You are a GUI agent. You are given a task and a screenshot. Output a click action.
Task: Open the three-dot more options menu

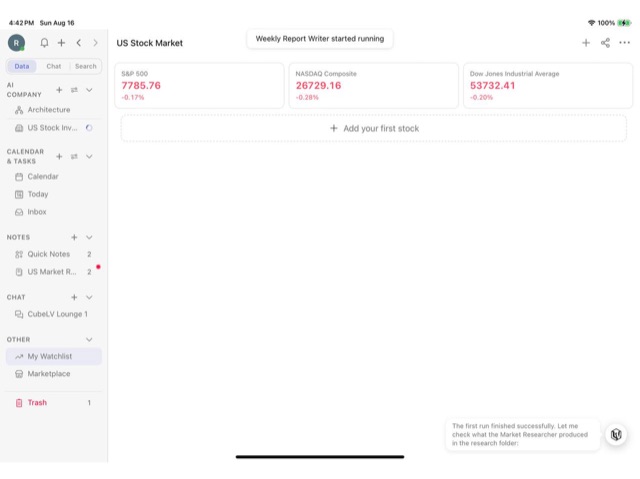pos(624,42)
